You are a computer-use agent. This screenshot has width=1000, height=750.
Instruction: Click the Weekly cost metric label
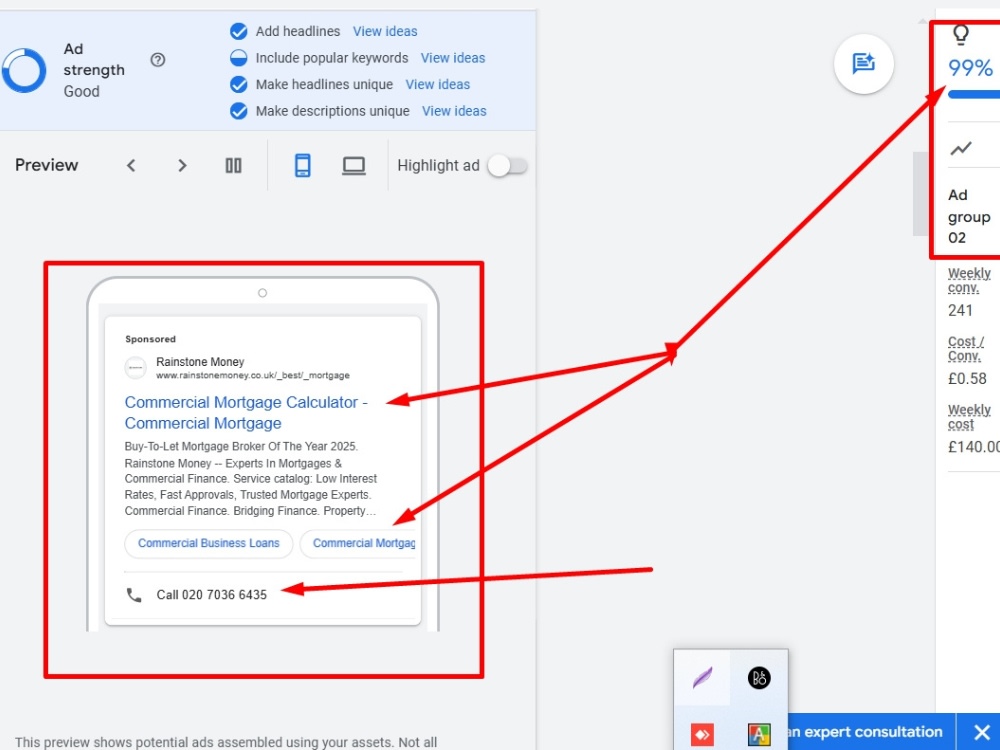point(969,417)
